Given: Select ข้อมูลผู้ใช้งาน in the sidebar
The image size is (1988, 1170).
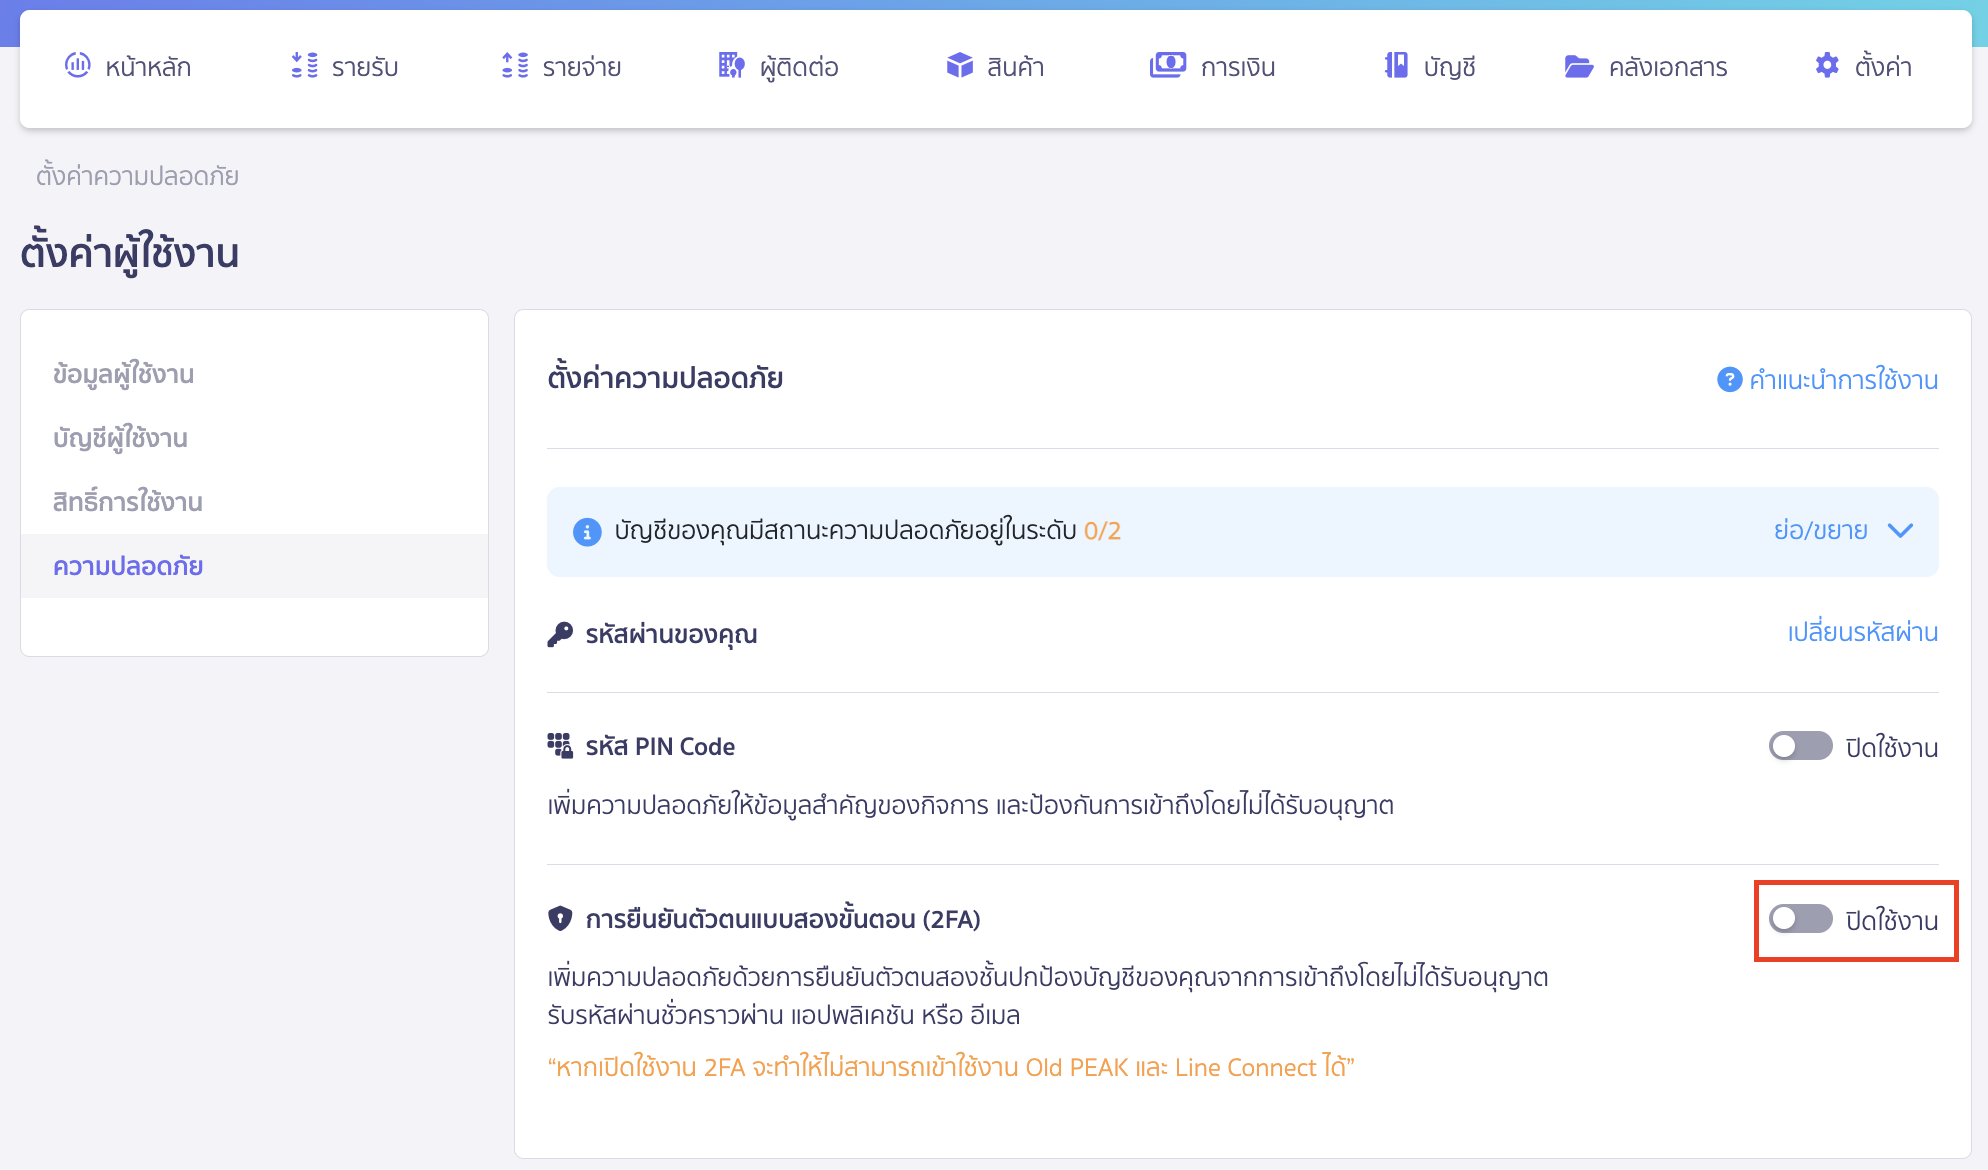Looking at the screenshot, I should pos(124,373).
